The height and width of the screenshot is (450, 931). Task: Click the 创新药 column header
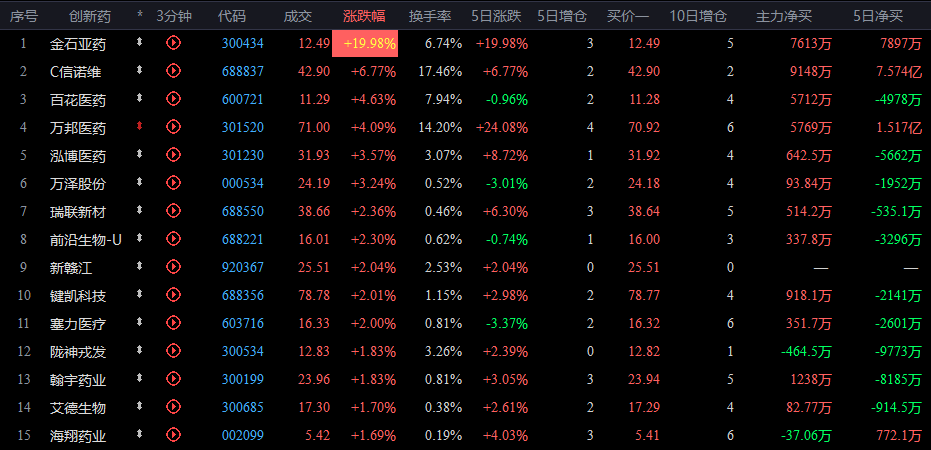(x=90, y=16)
